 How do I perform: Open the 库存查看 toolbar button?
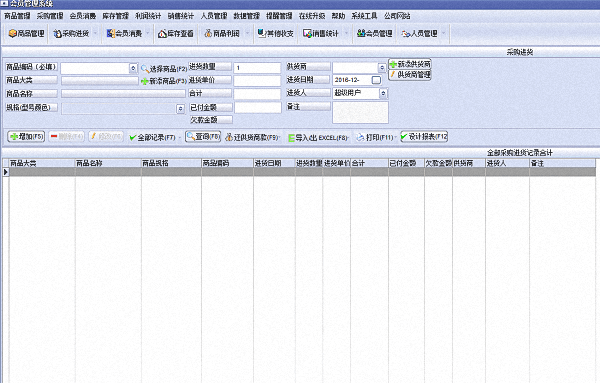(x=176, y=34)
